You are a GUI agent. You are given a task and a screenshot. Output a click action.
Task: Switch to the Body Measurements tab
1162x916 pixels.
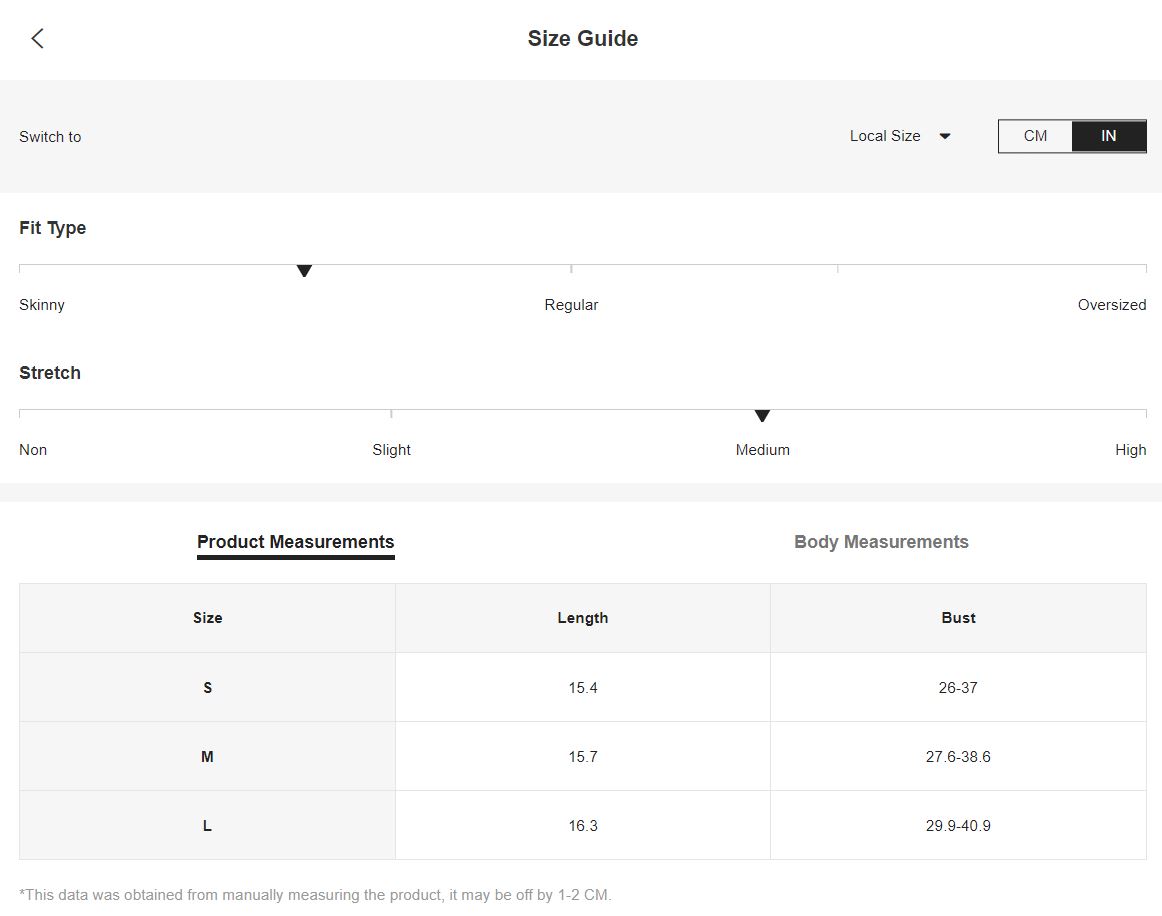click(x=881, y=542)
